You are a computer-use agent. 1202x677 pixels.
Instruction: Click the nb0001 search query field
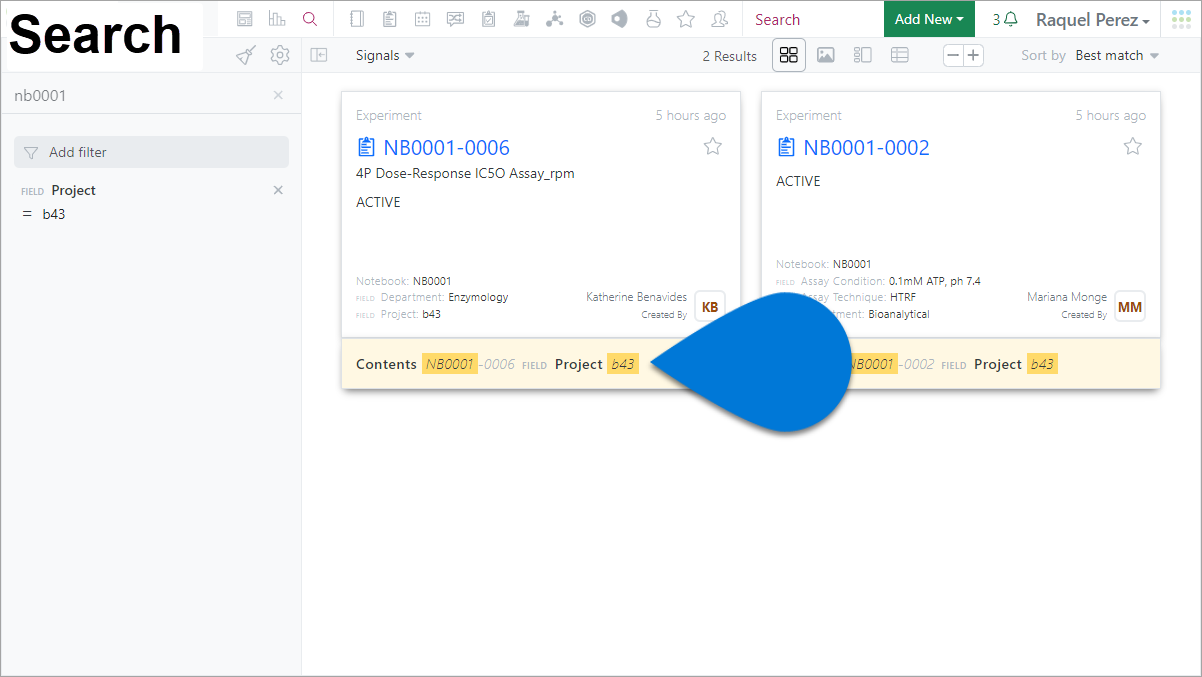click(x=138, y=95)
